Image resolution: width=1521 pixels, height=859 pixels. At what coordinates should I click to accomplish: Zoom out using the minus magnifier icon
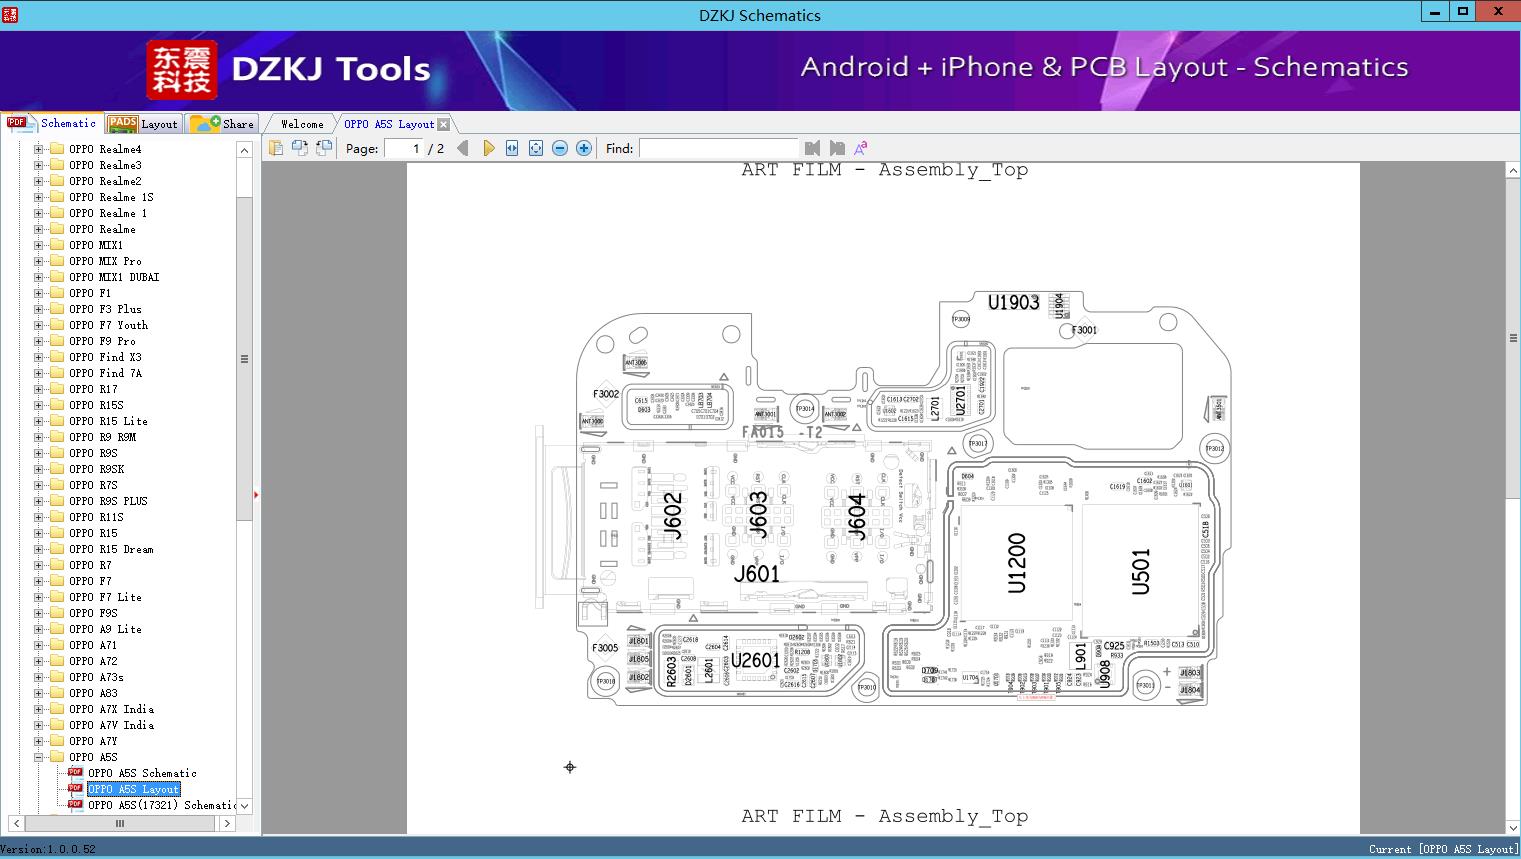tap(559, 147)
